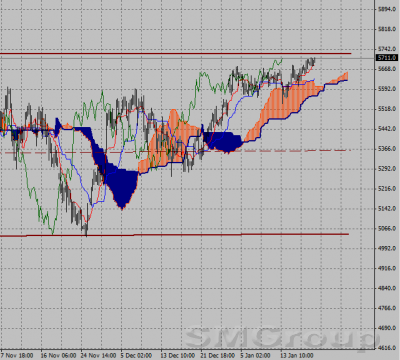Image resolution: width=400 pixels, height=360 pixels.
Task: Click the 21 Dec 18:00 time label
Action: [218, 355]
